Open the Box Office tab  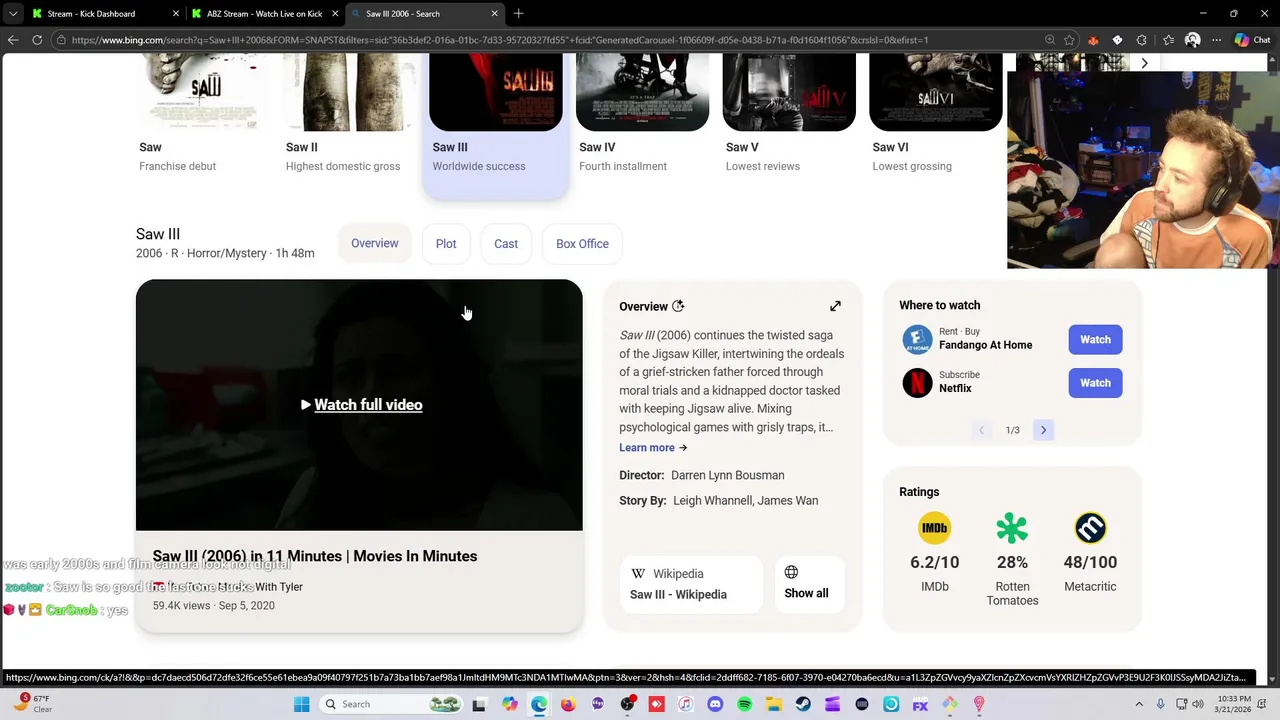point(582,243)
